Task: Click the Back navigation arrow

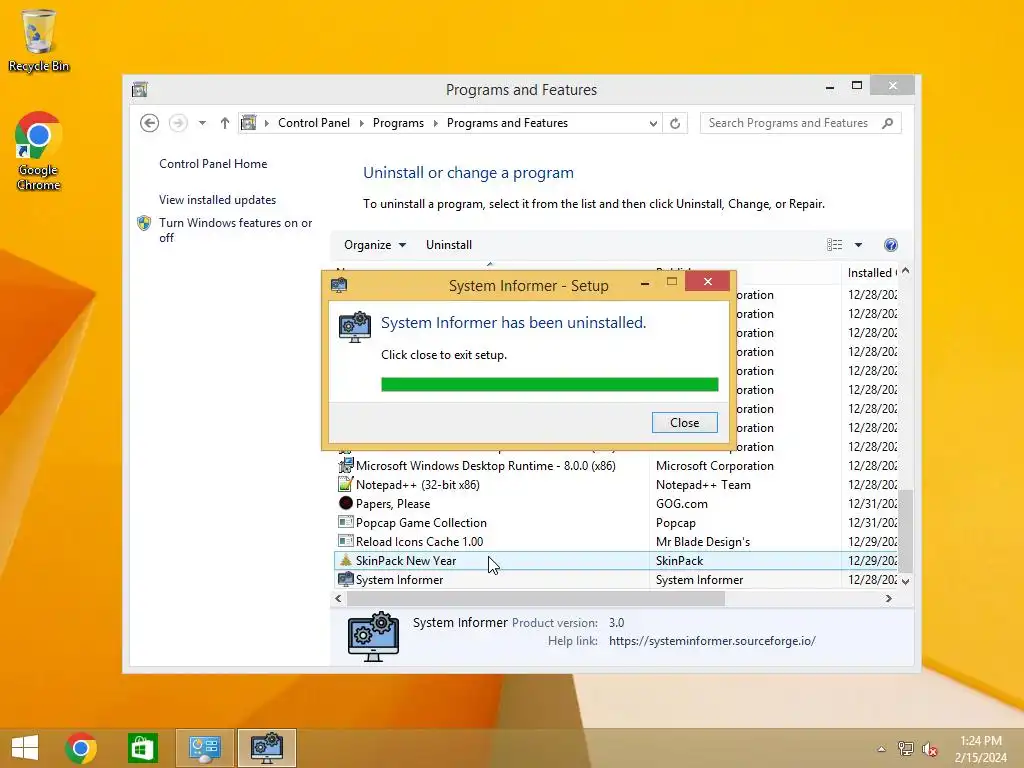Action: point(150,123)
